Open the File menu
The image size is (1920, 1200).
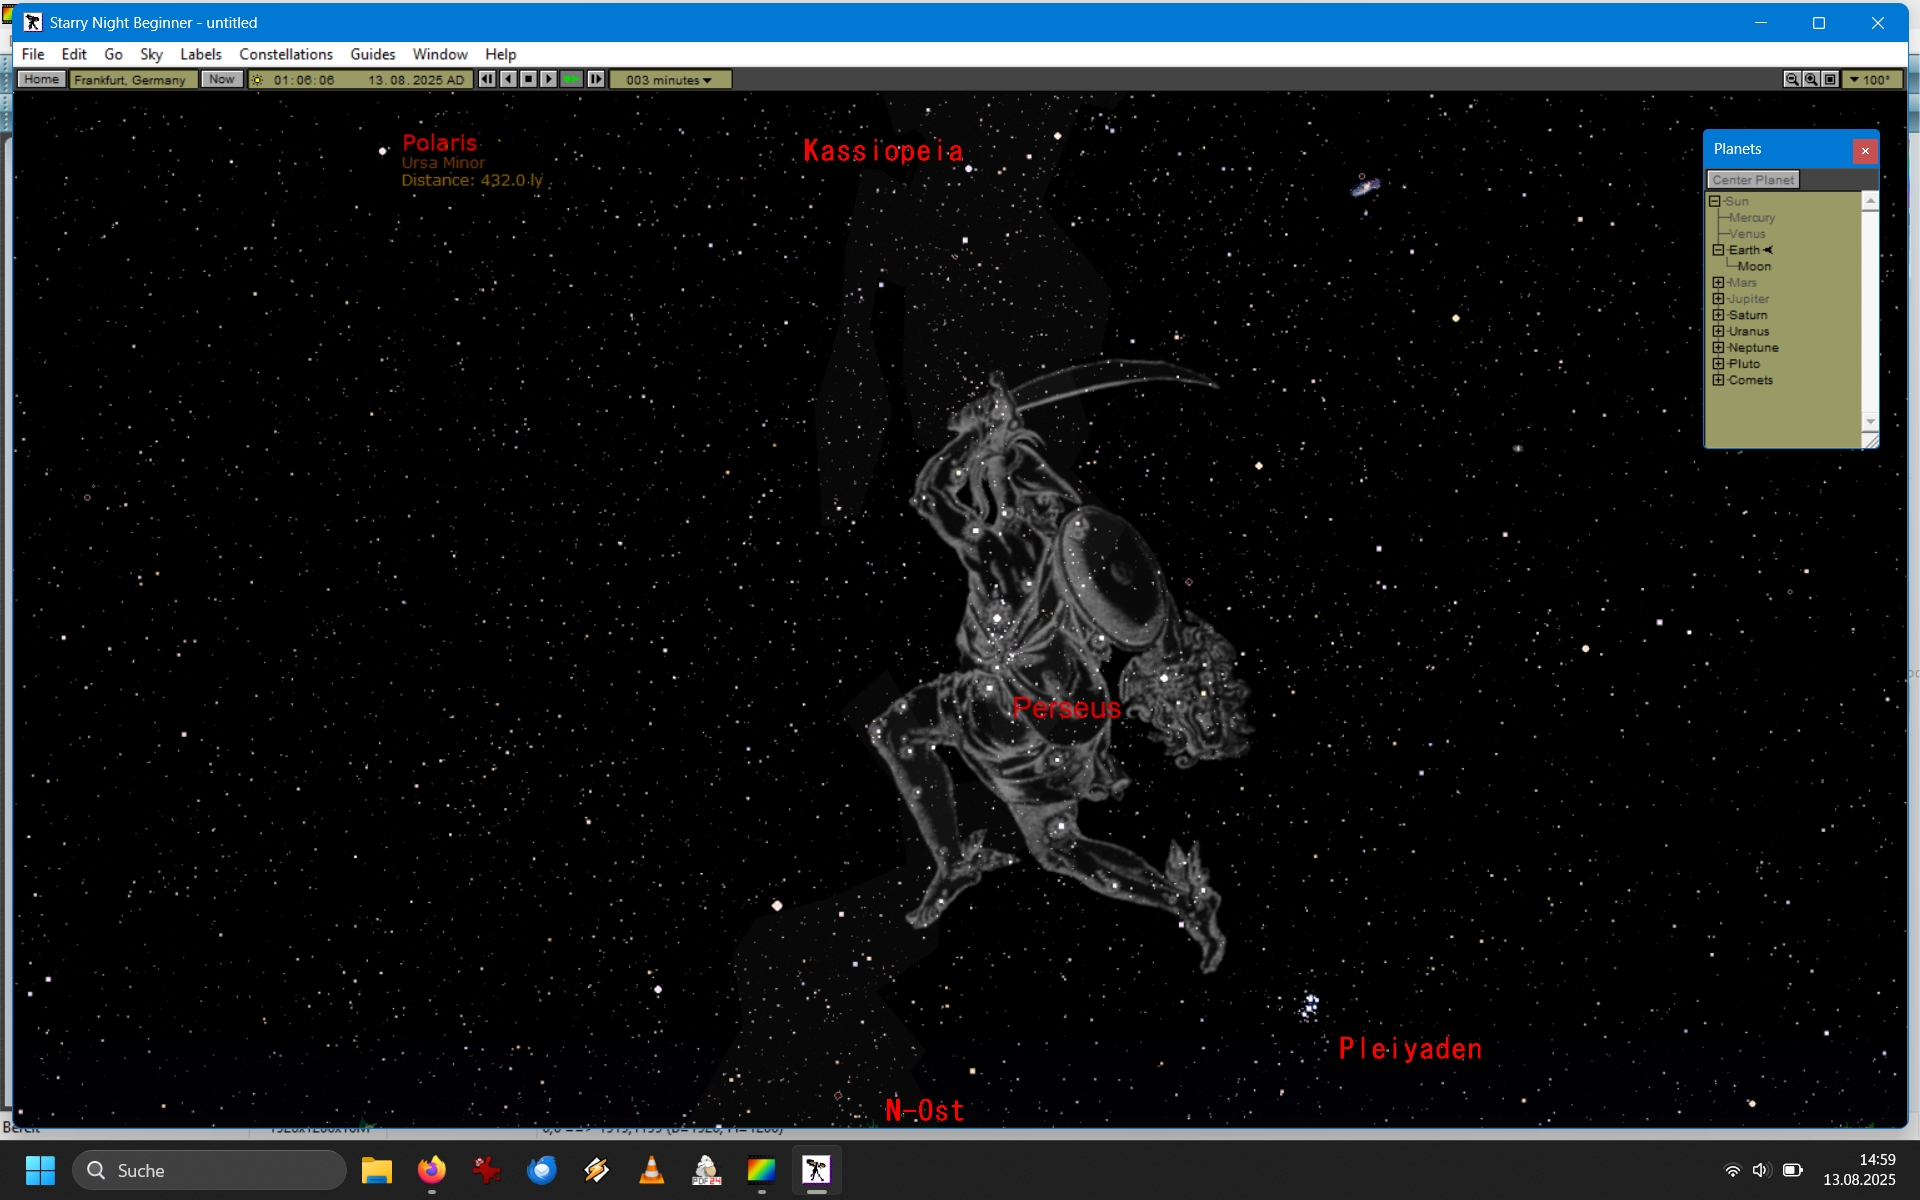tap(33, 54)
